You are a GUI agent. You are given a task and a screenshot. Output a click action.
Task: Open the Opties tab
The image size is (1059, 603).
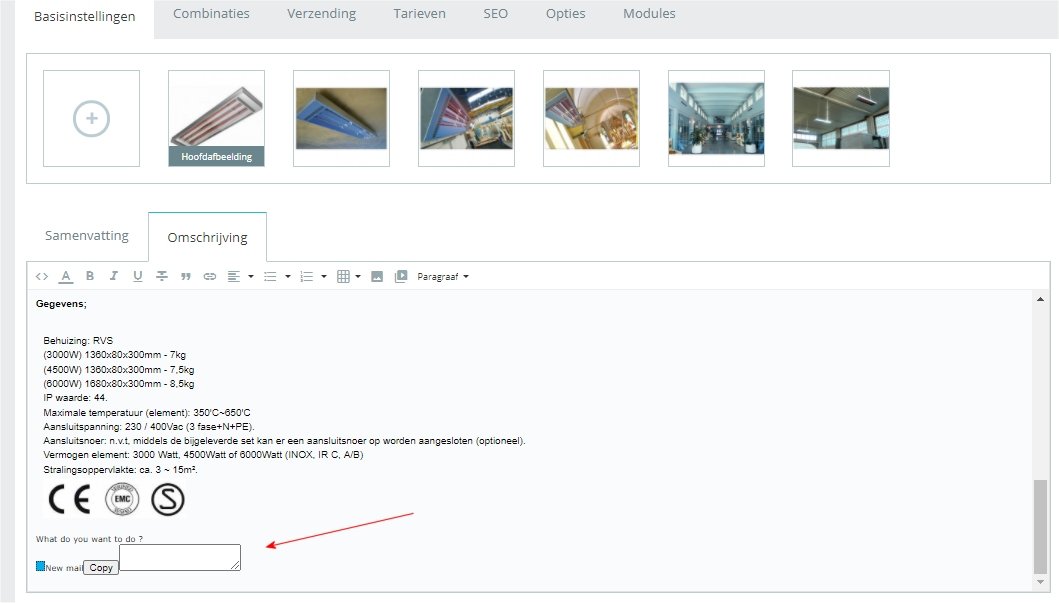(566, 14)
